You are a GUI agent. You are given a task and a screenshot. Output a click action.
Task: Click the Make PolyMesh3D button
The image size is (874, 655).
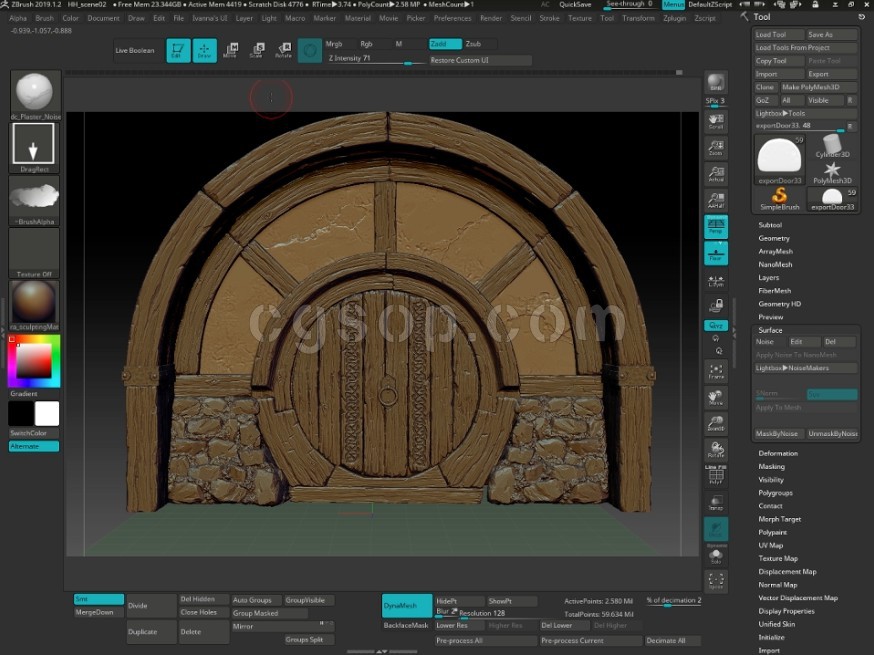(818, 87)
